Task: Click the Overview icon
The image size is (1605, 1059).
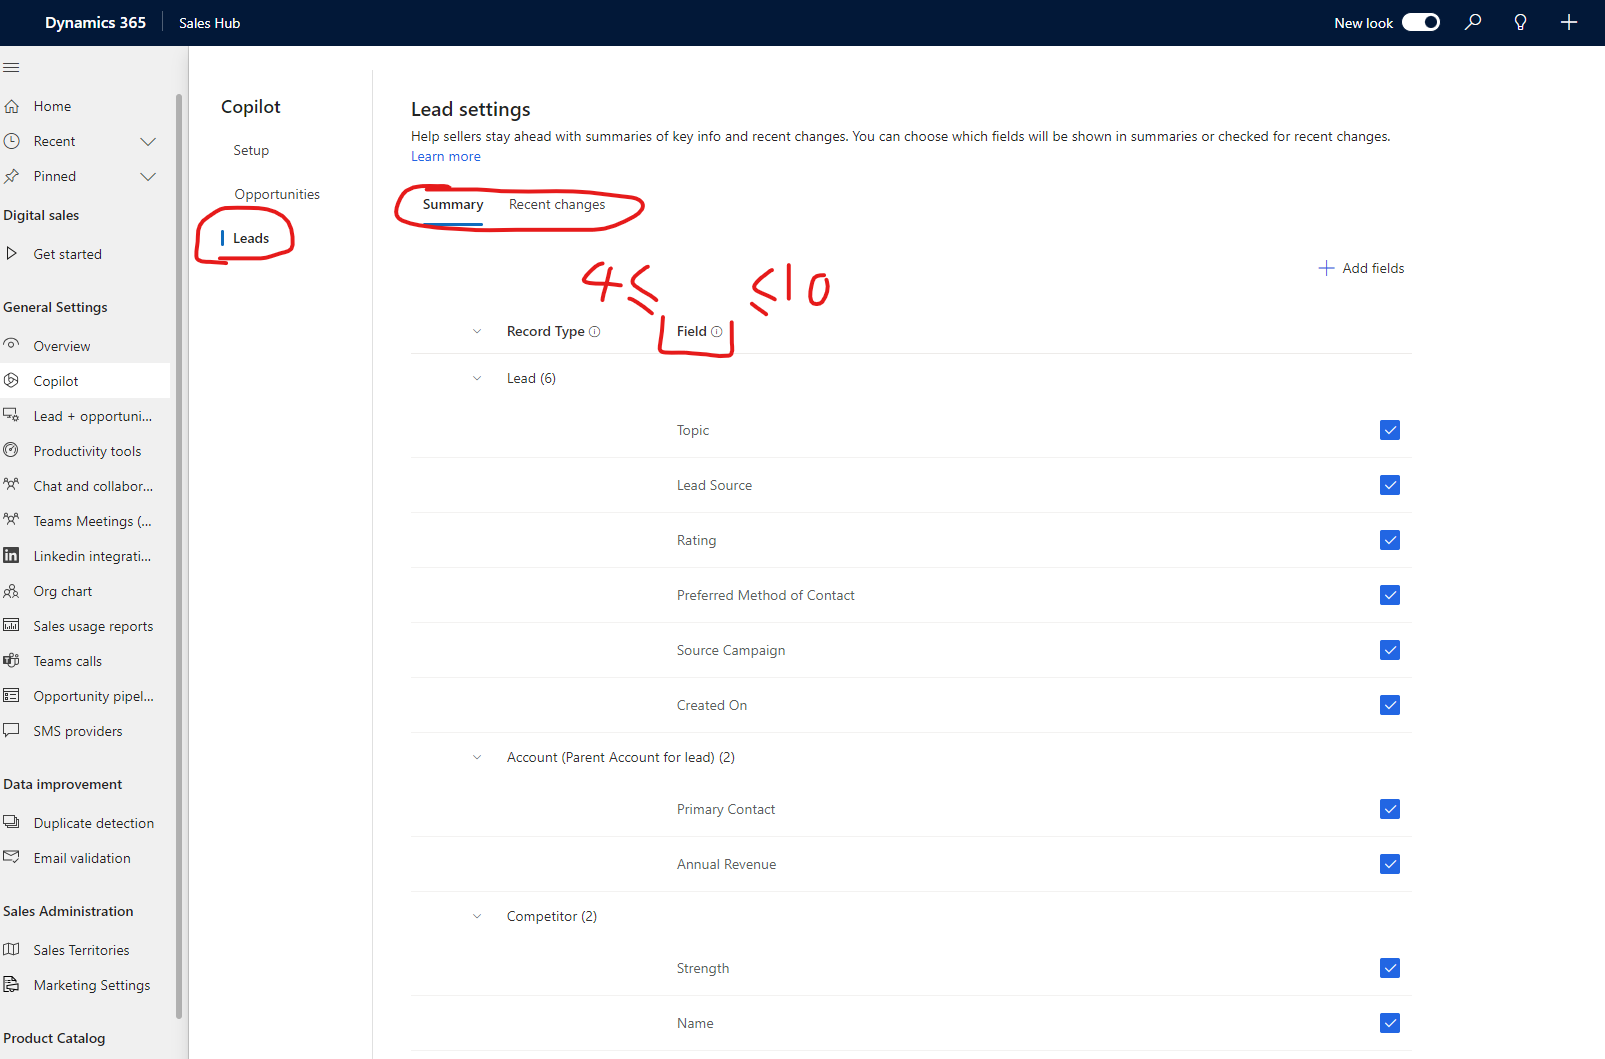Action: point(12,345)
